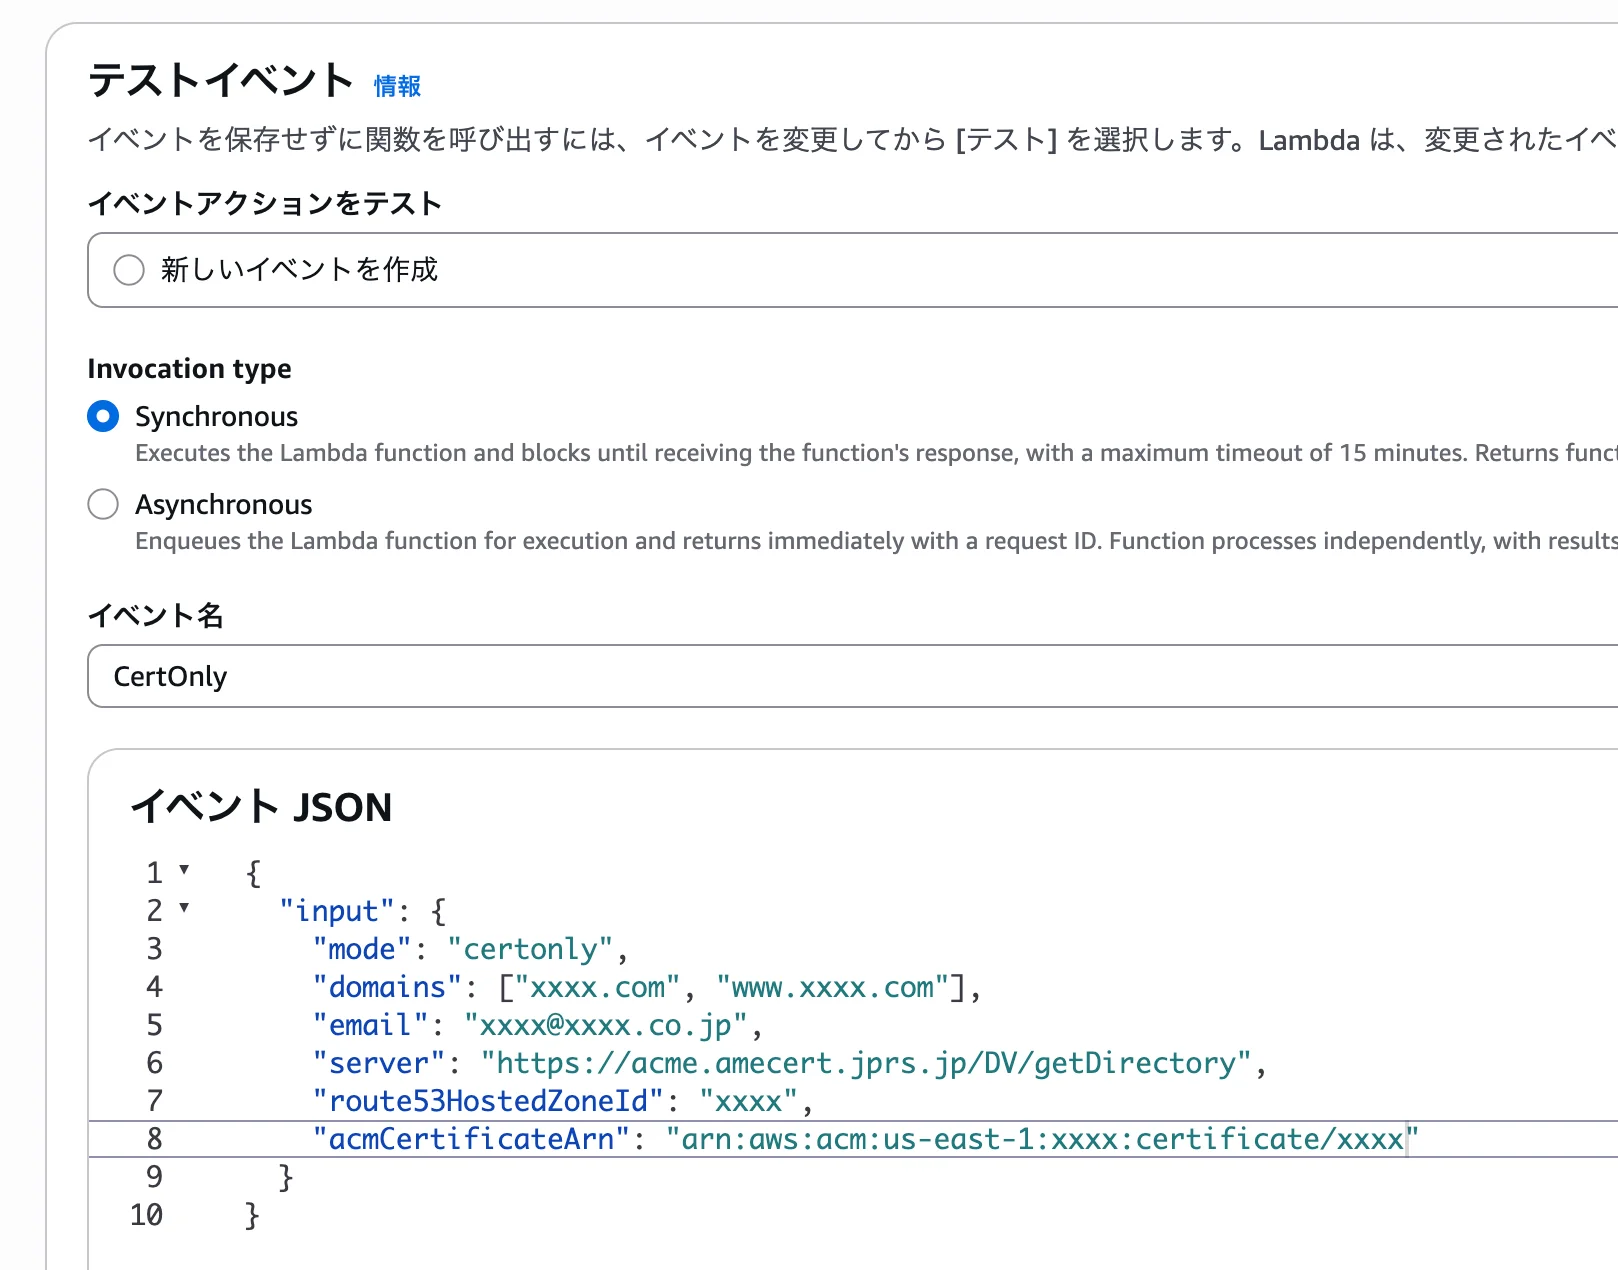
Task: Click line number 8 in the JSON editor
Action: (154, 1139)
